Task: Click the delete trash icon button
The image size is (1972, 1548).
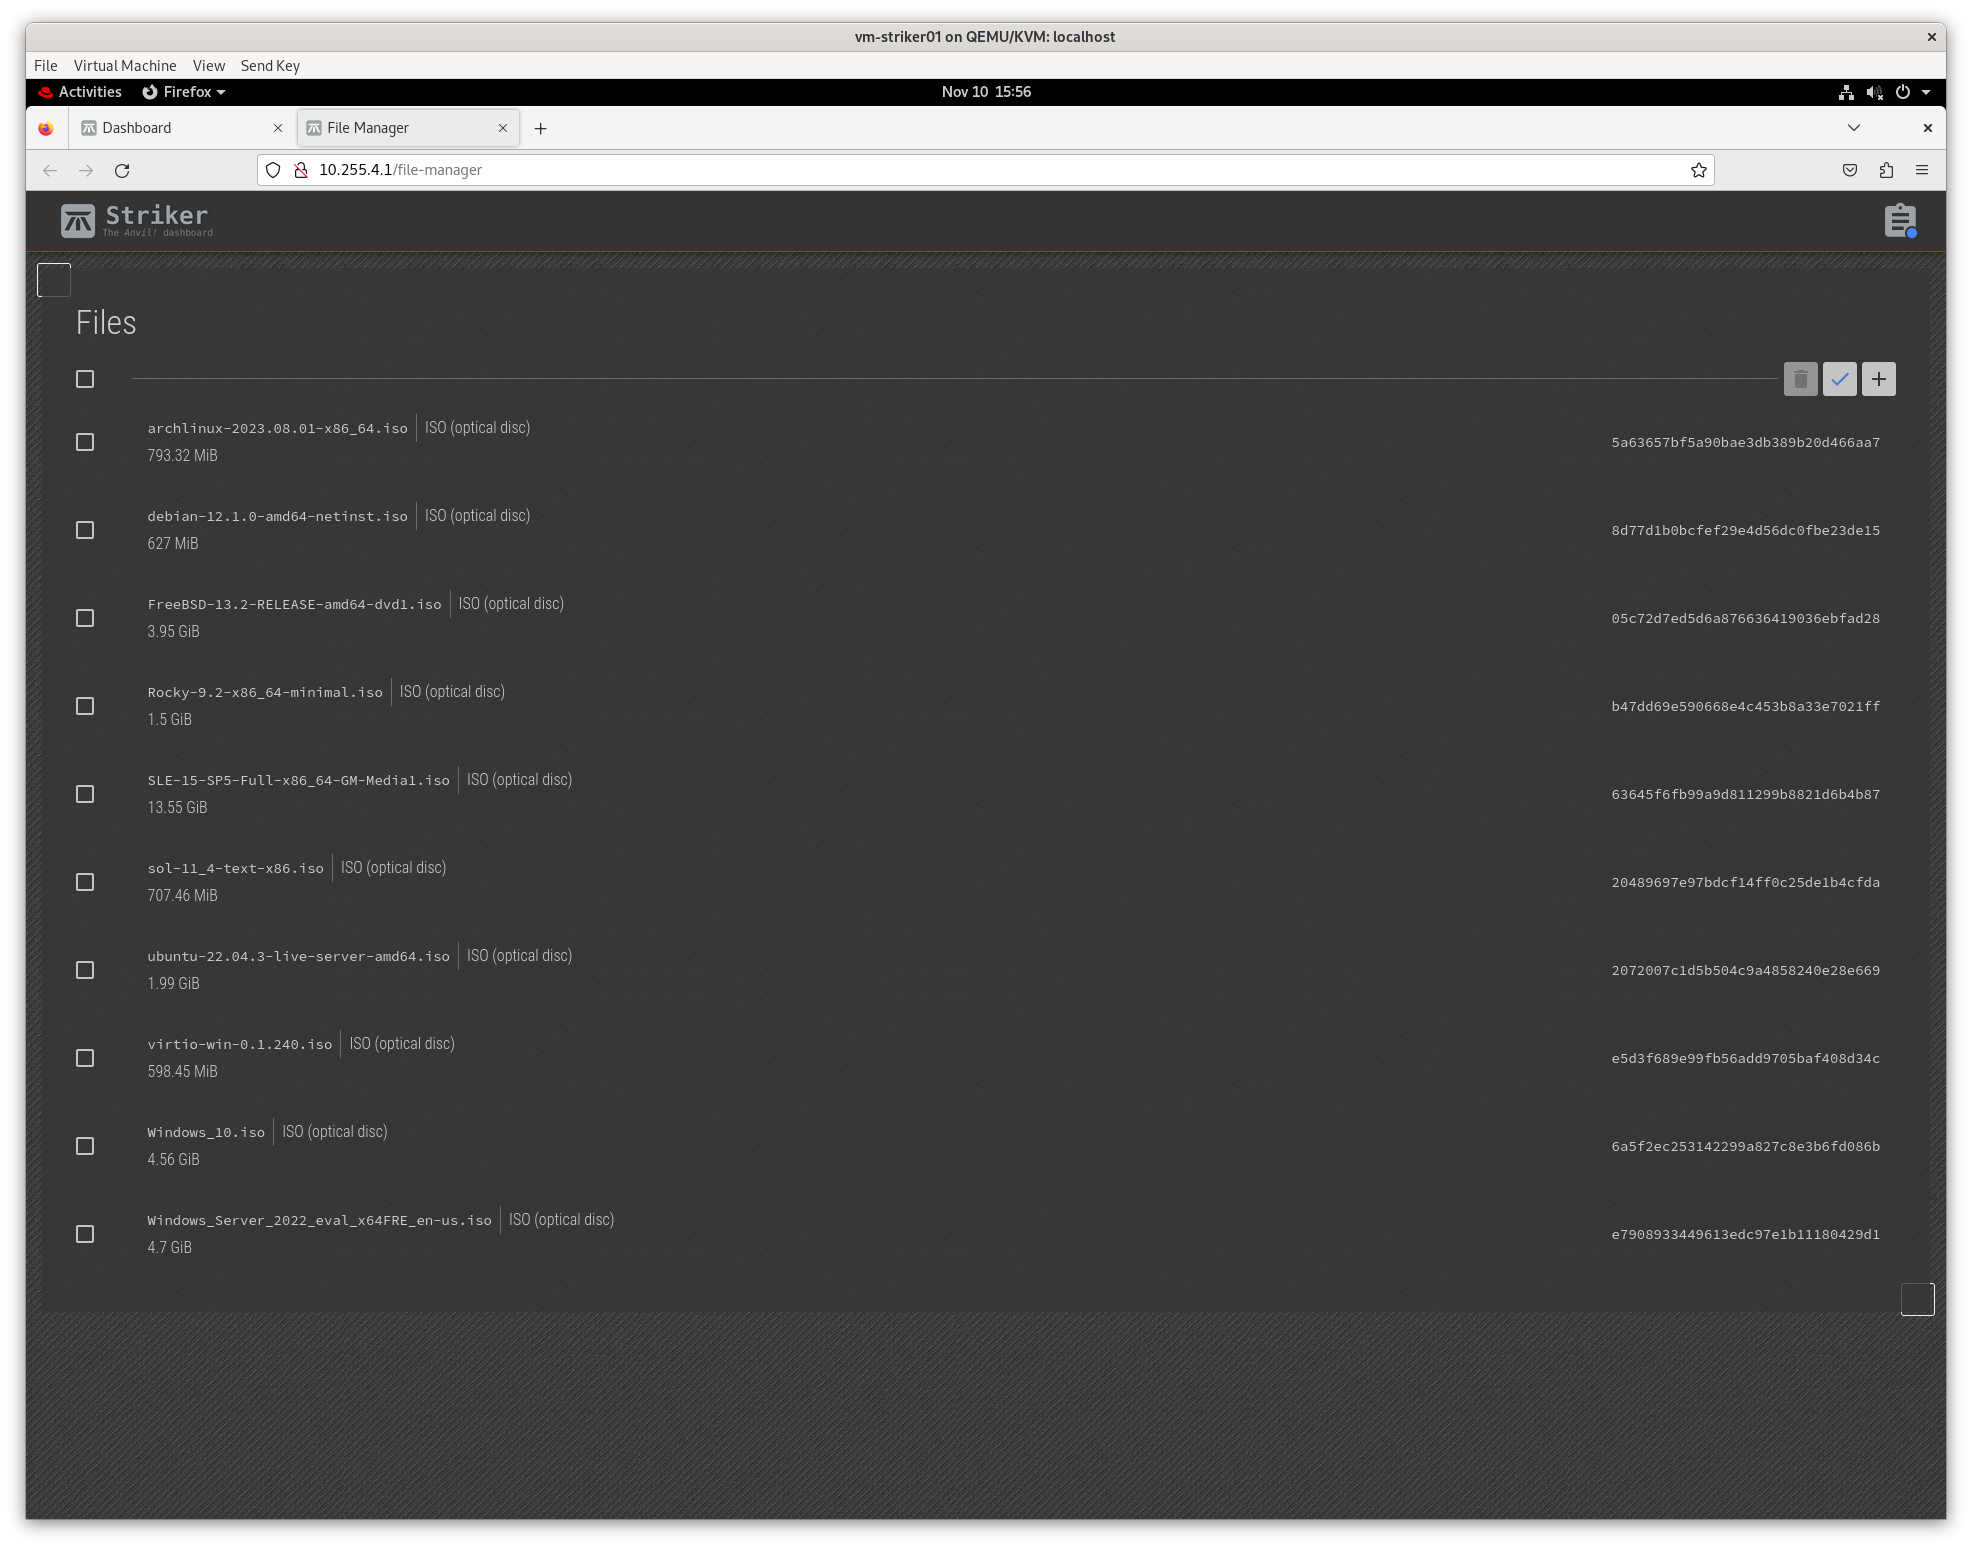Action: tap(1800, 379)
